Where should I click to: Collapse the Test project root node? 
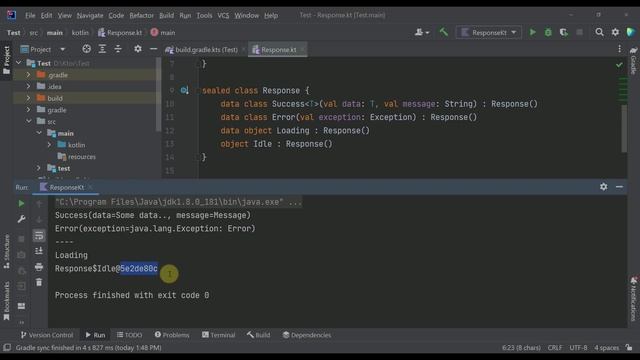click(x=19, y=63)
